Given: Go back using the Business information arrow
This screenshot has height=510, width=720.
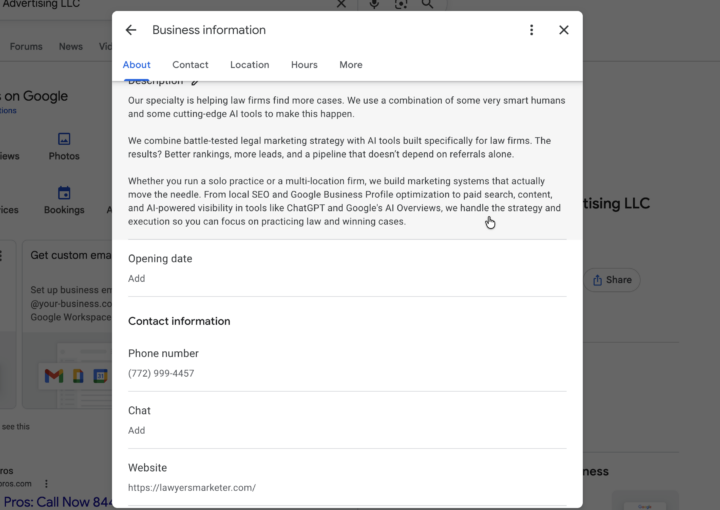Looking at the screenshot, I should tap(131, 30).
